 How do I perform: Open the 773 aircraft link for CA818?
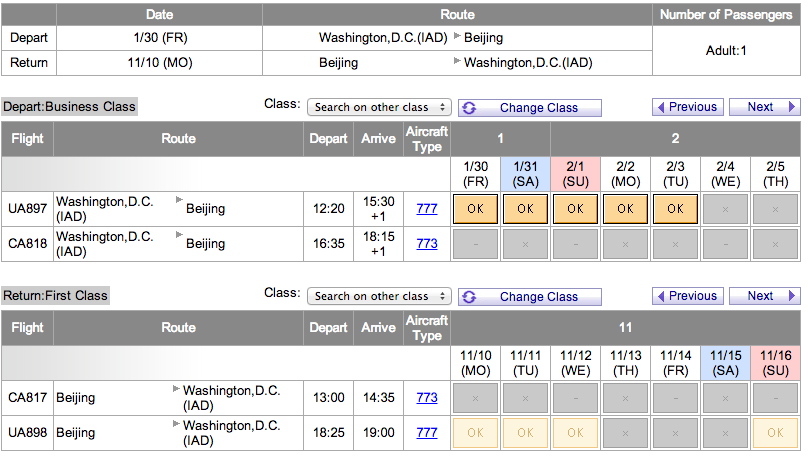tap(427, 244)
